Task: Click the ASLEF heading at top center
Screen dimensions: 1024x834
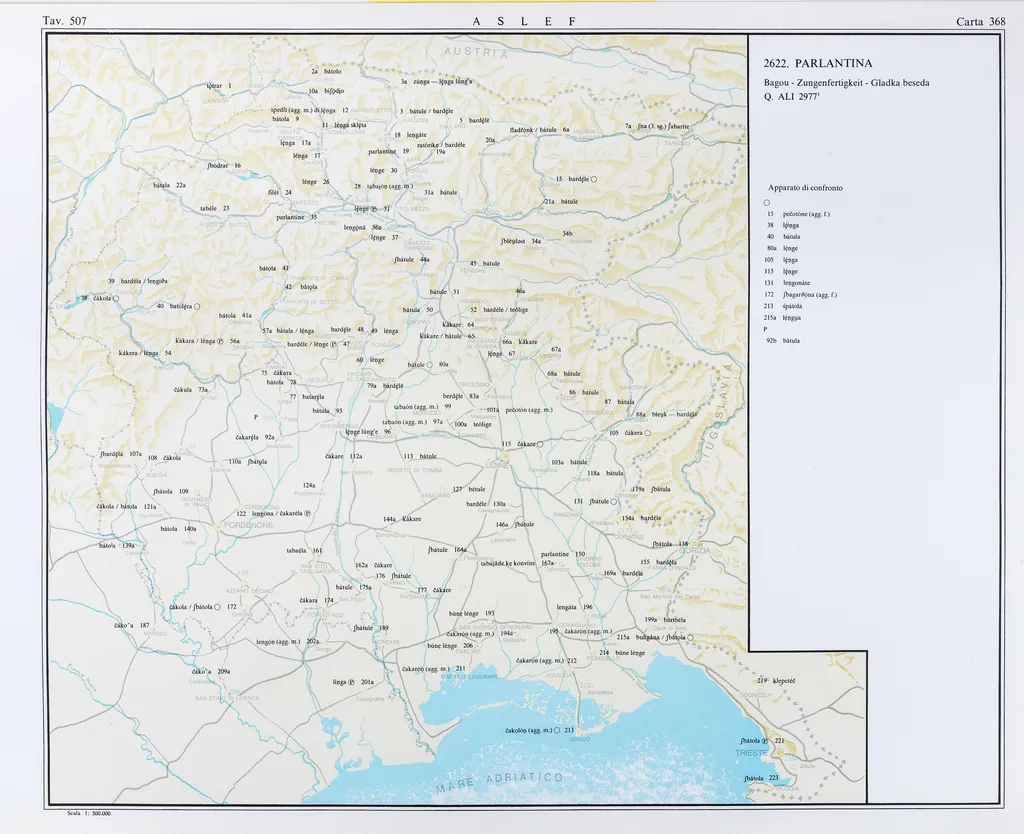Action: click(511, 22)
